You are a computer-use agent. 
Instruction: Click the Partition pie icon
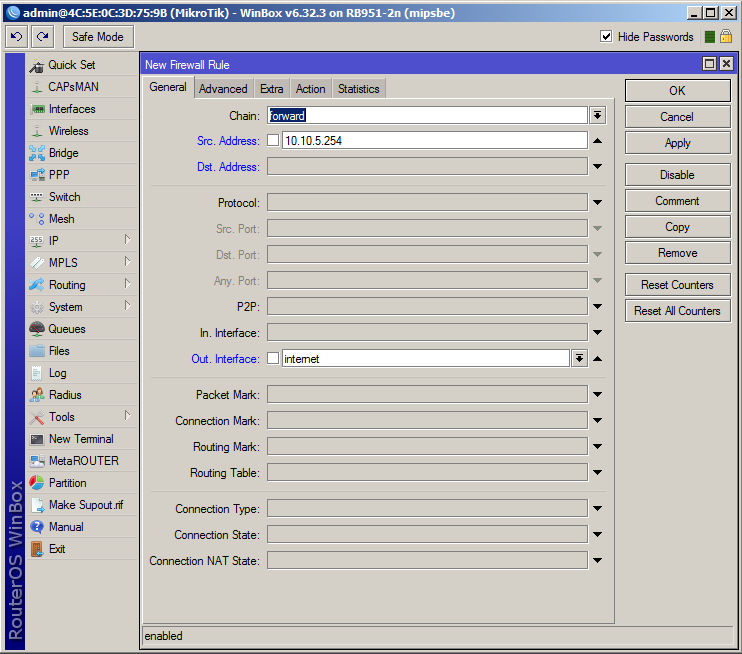coord(36,483)
